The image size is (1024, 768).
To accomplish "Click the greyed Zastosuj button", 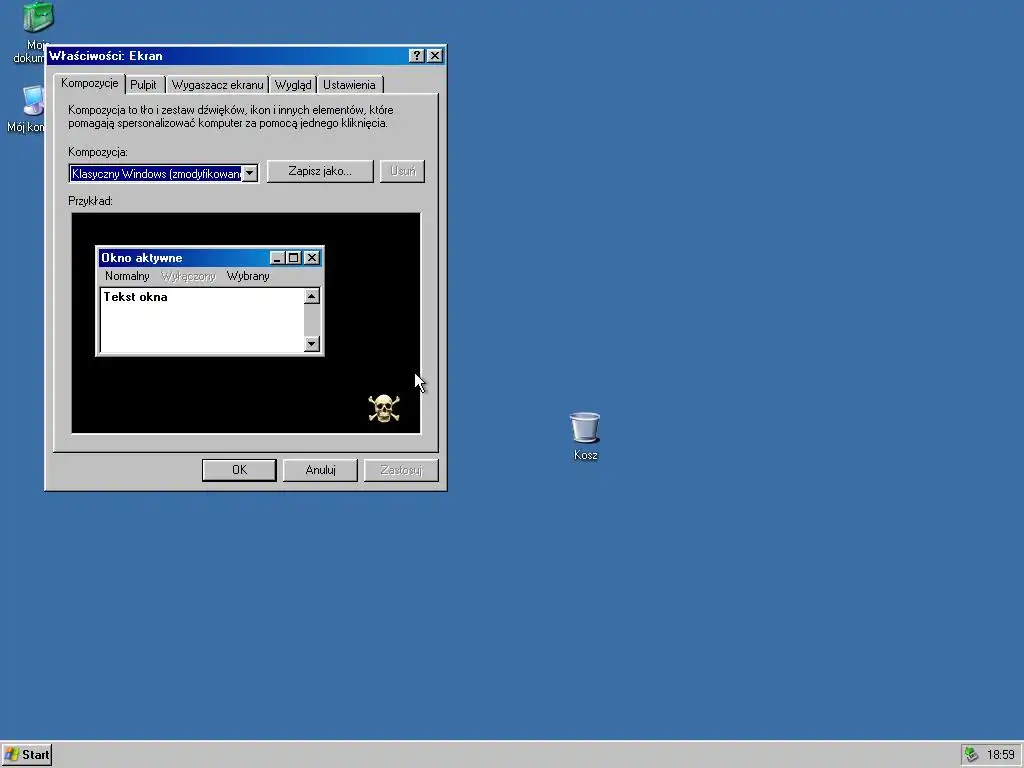I will pos(401,470).
